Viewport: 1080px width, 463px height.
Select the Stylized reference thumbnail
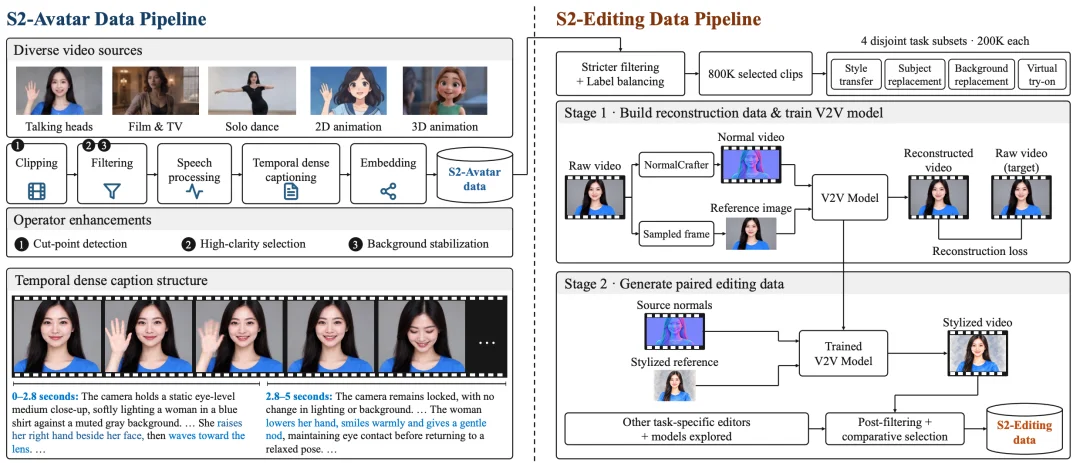tap(674, 386)
